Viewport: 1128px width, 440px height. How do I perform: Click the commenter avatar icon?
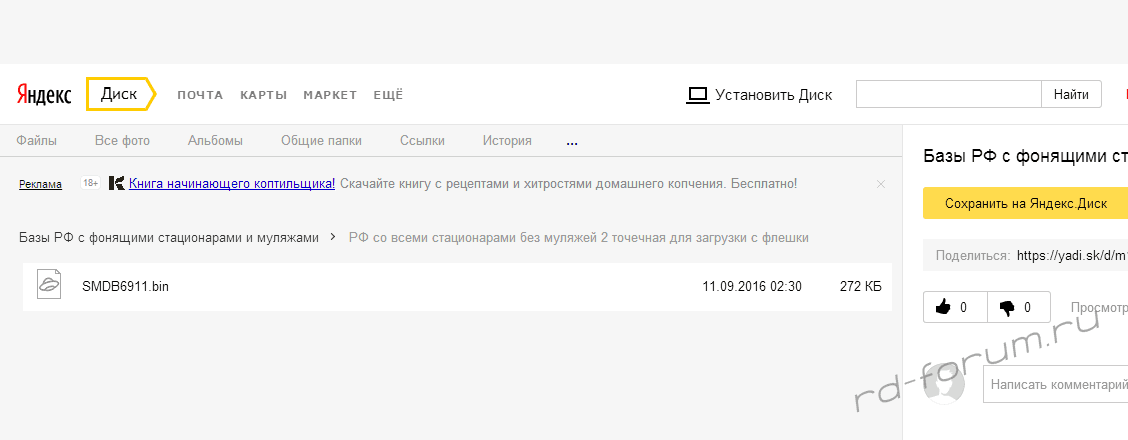tap(944, 382)
